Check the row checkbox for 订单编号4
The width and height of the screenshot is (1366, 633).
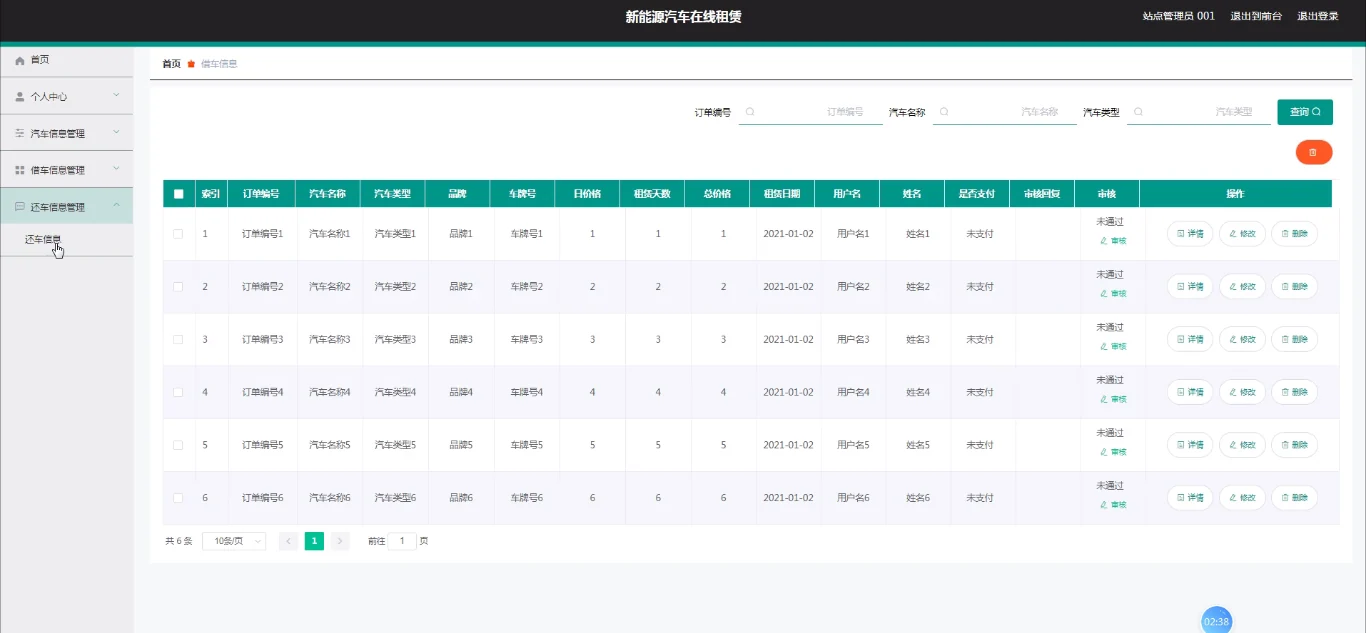[x=179, y=392]
